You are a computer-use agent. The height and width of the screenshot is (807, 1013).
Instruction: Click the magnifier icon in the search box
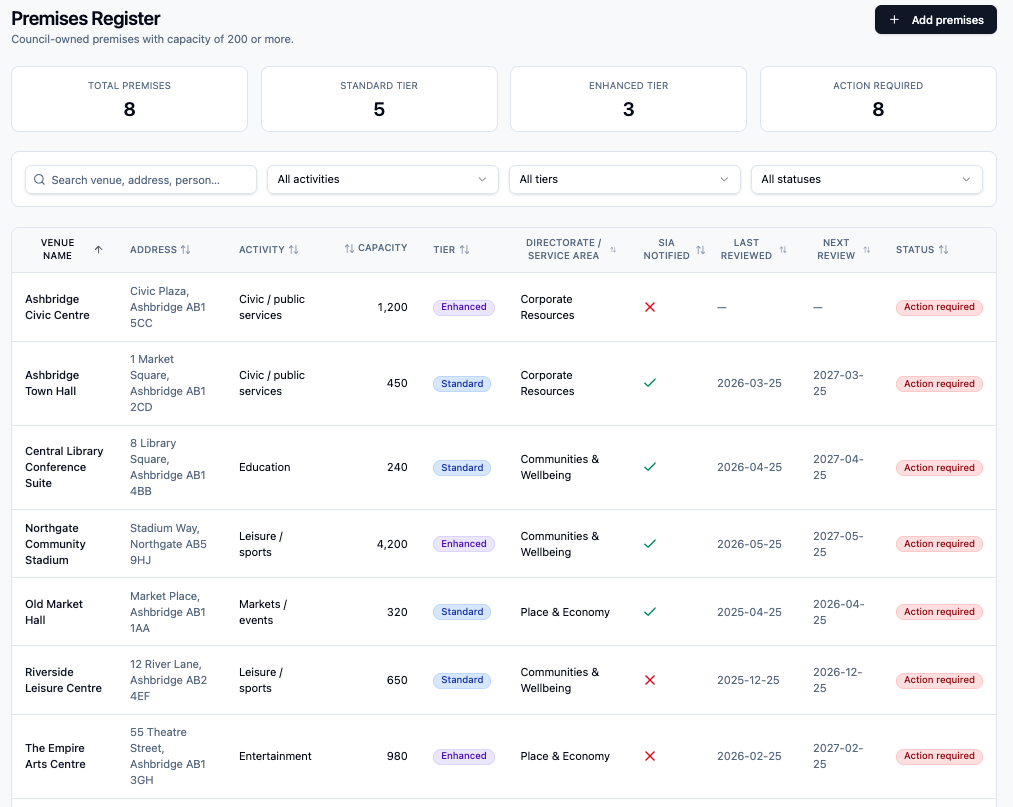coord(39,180)
